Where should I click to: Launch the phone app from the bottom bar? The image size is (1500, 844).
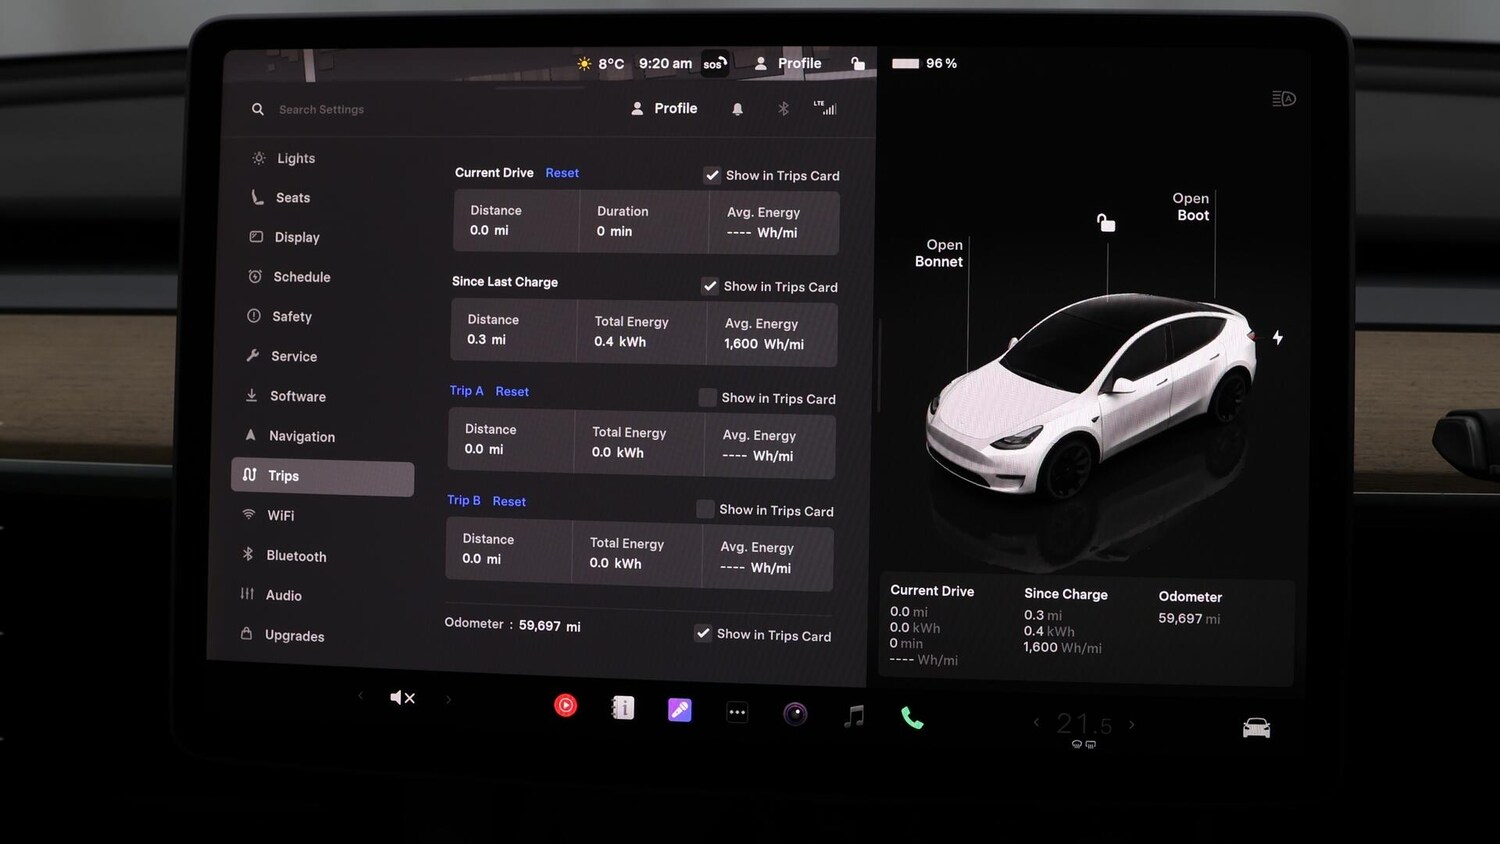coord(912,716)
